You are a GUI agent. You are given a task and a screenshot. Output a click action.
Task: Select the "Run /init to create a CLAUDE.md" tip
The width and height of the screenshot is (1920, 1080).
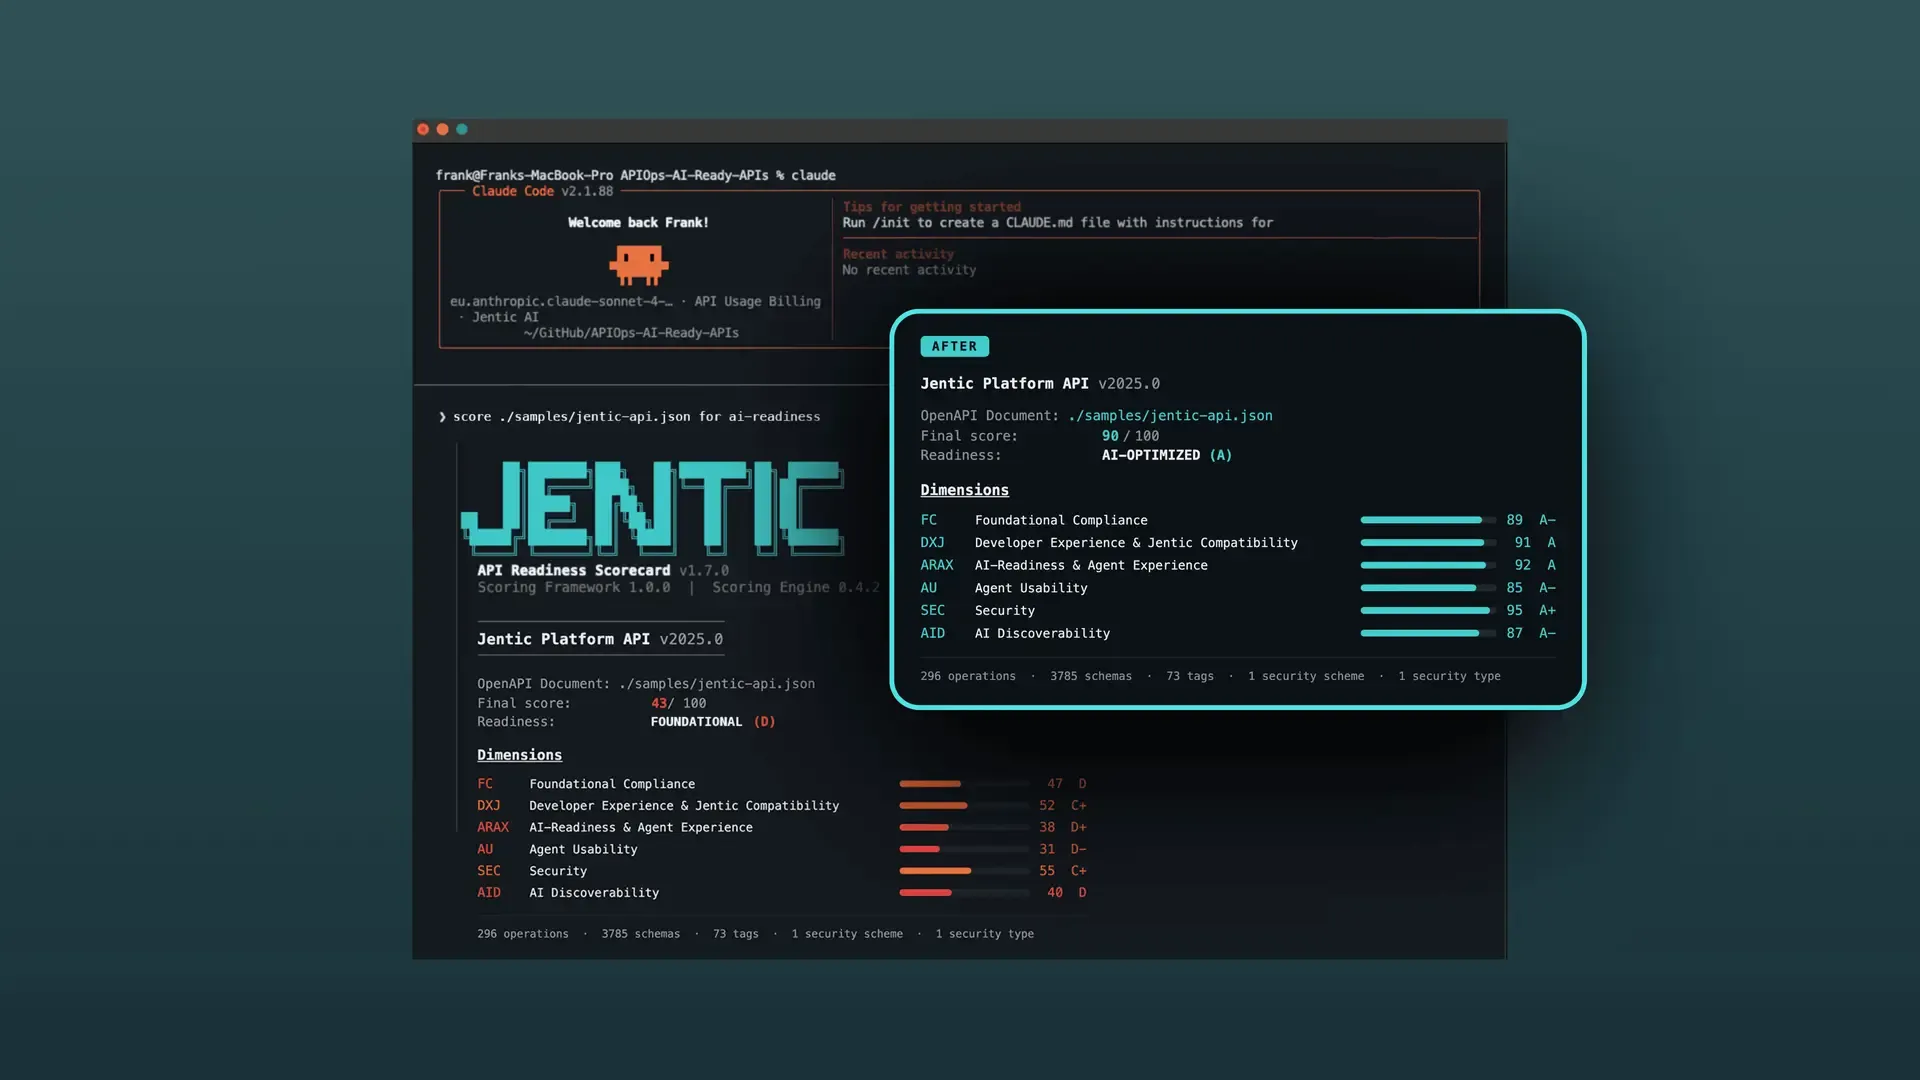1057,223
